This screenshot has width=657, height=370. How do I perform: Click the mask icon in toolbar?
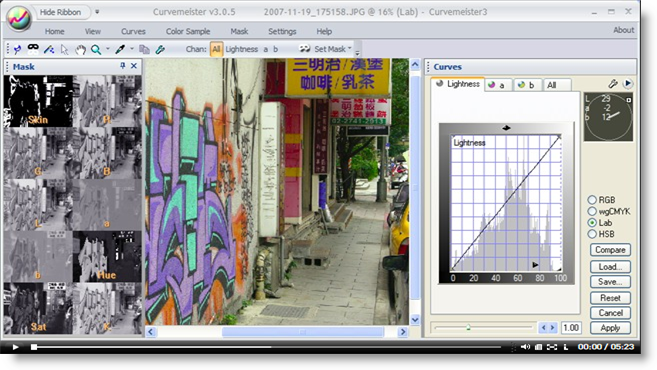point(33,49)
